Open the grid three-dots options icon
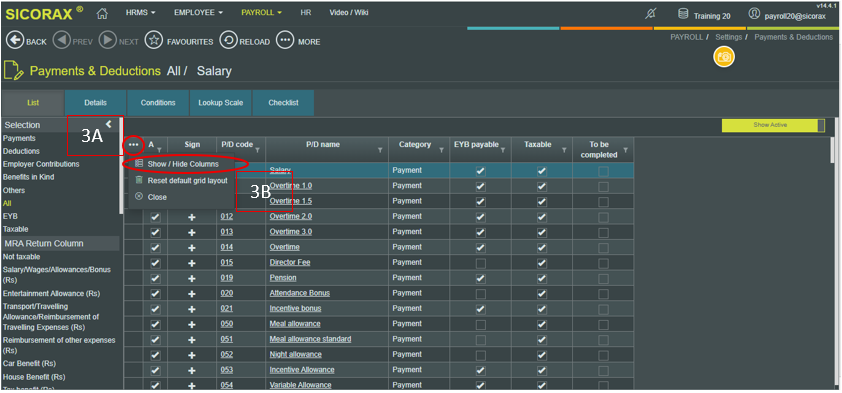Image resolution: width=842 pixels, height=393 pixels. (134, 145)
